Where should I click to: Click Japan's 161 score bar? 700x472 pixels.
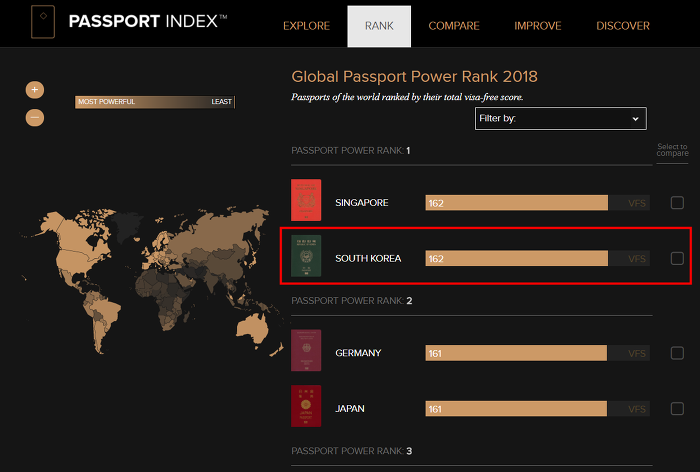[x=516, y=409]
